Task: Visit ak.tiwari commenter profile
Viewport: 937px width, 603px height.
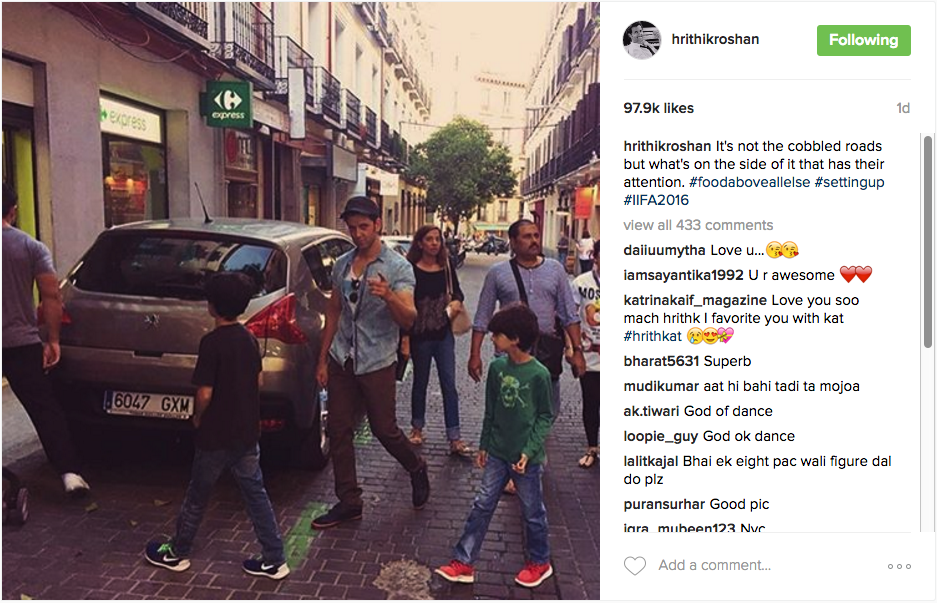Action: tap(651, 412)
